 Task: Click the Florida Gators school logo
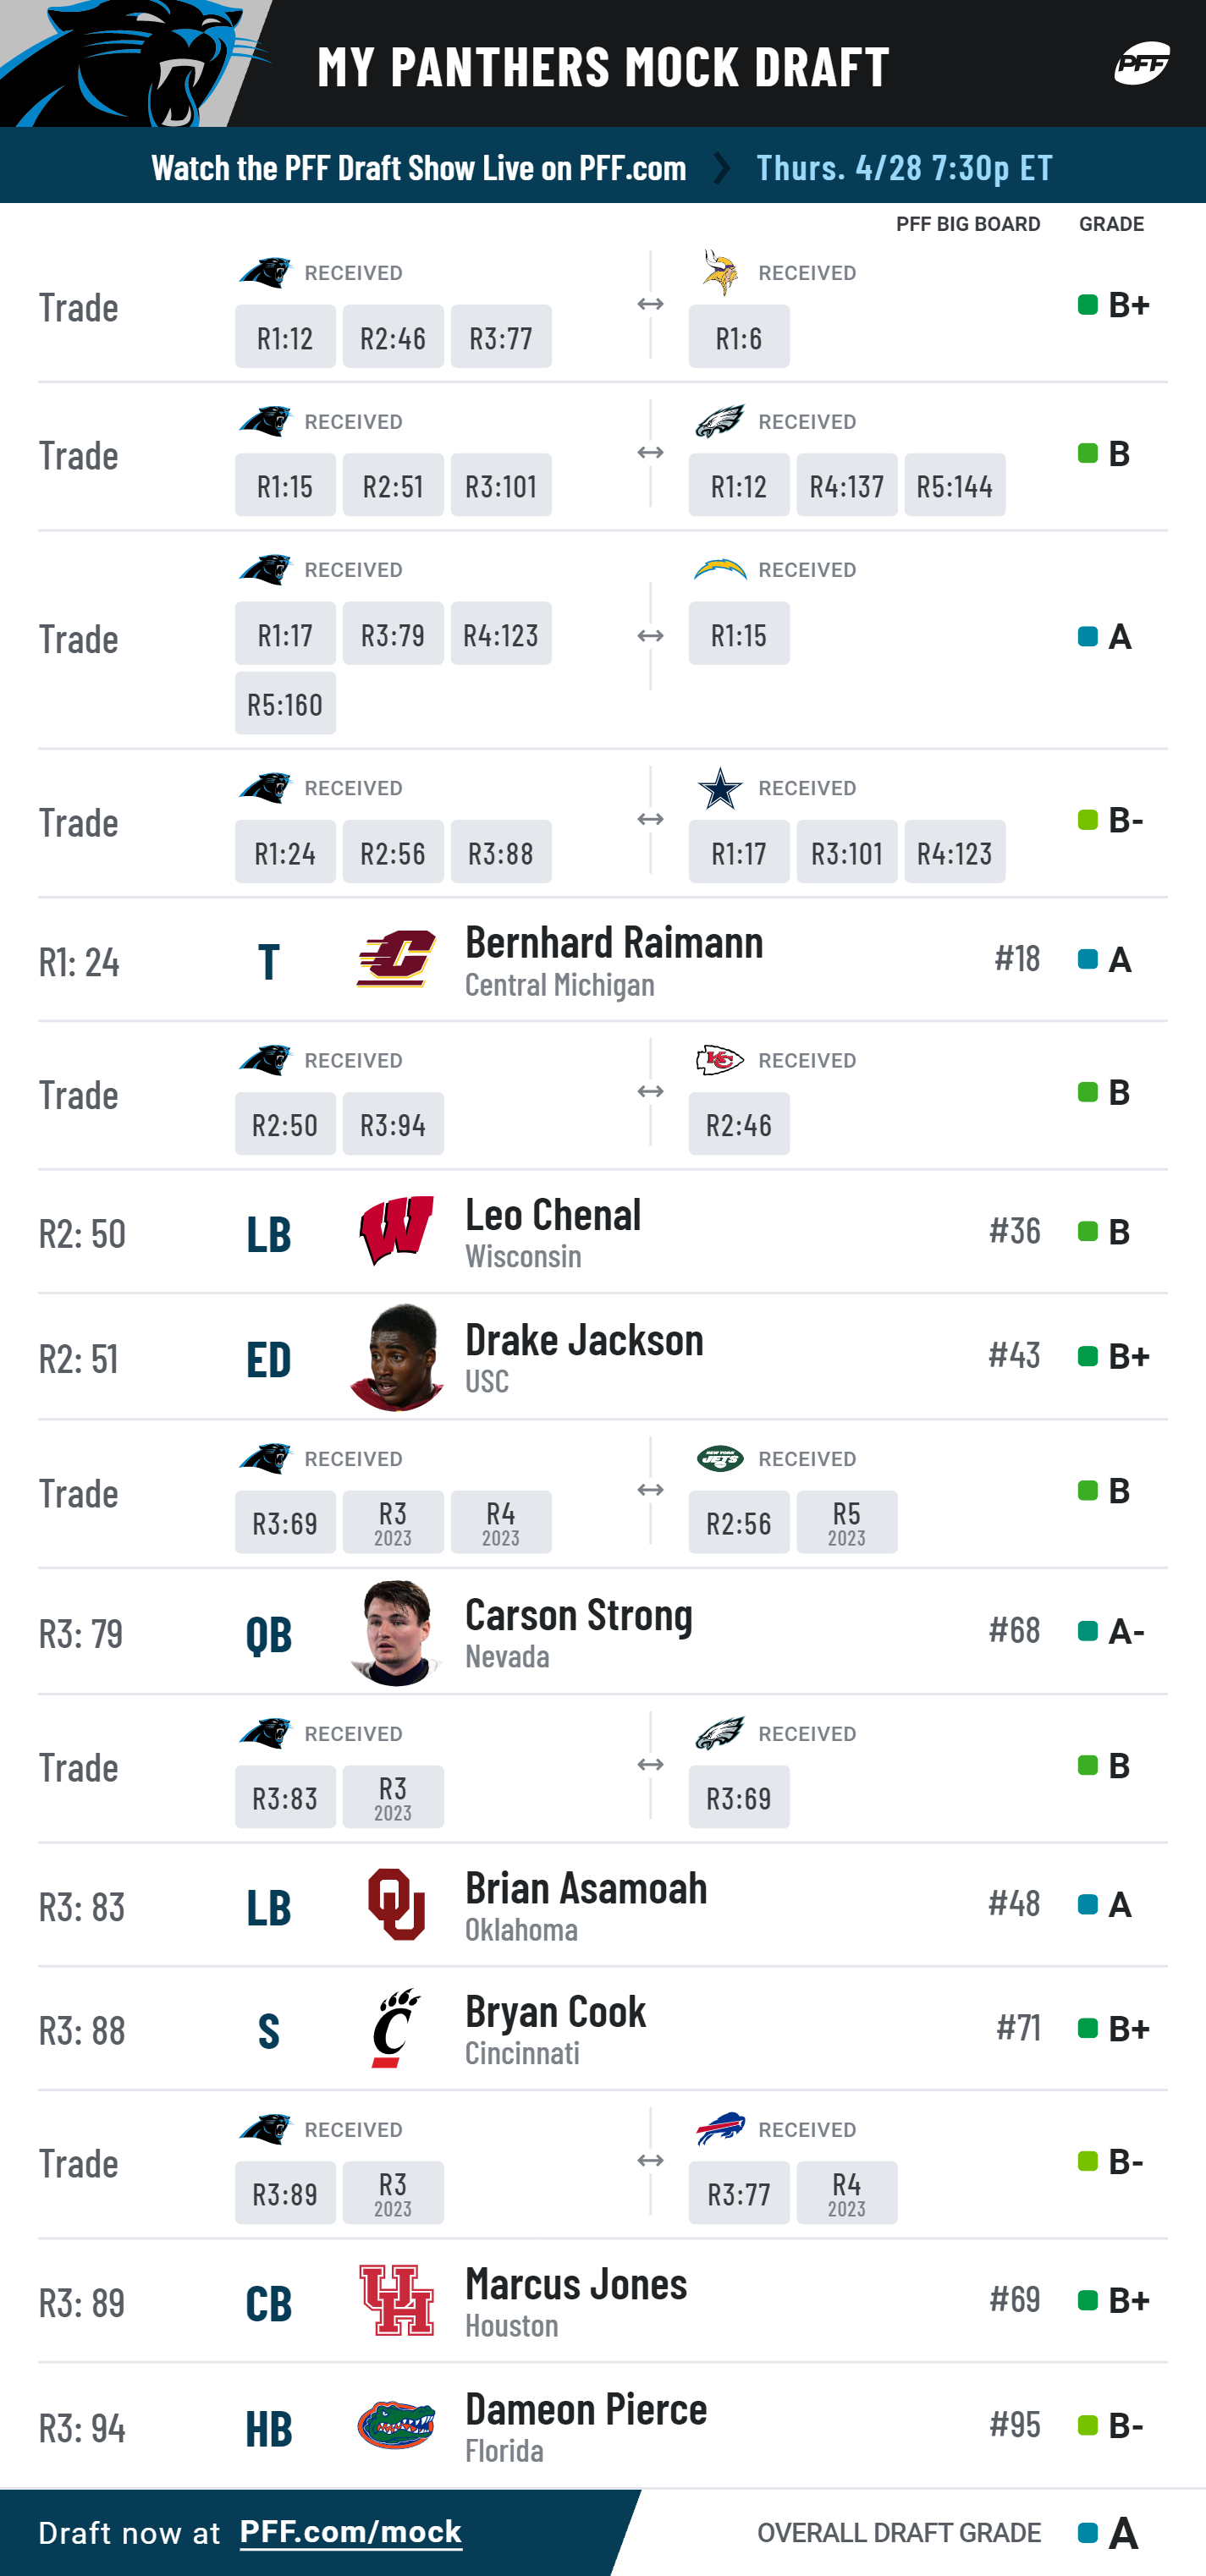click(396, 2426)
